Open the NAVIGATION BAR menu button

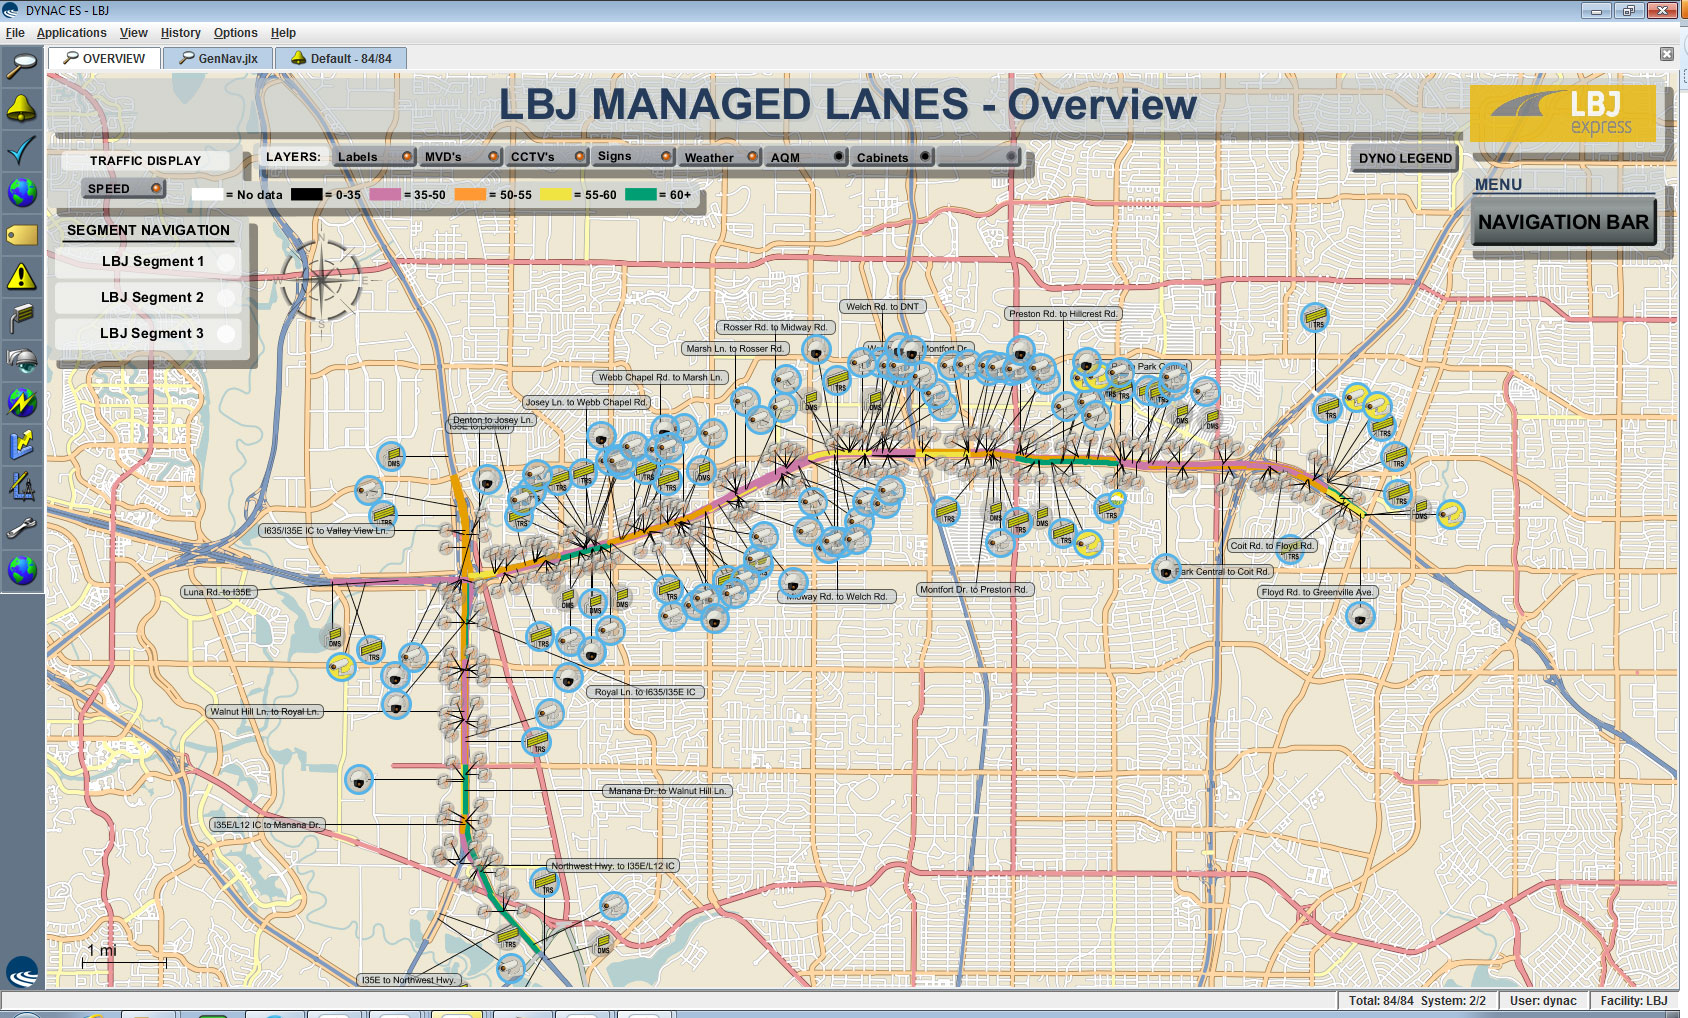tap(1563, 222)
